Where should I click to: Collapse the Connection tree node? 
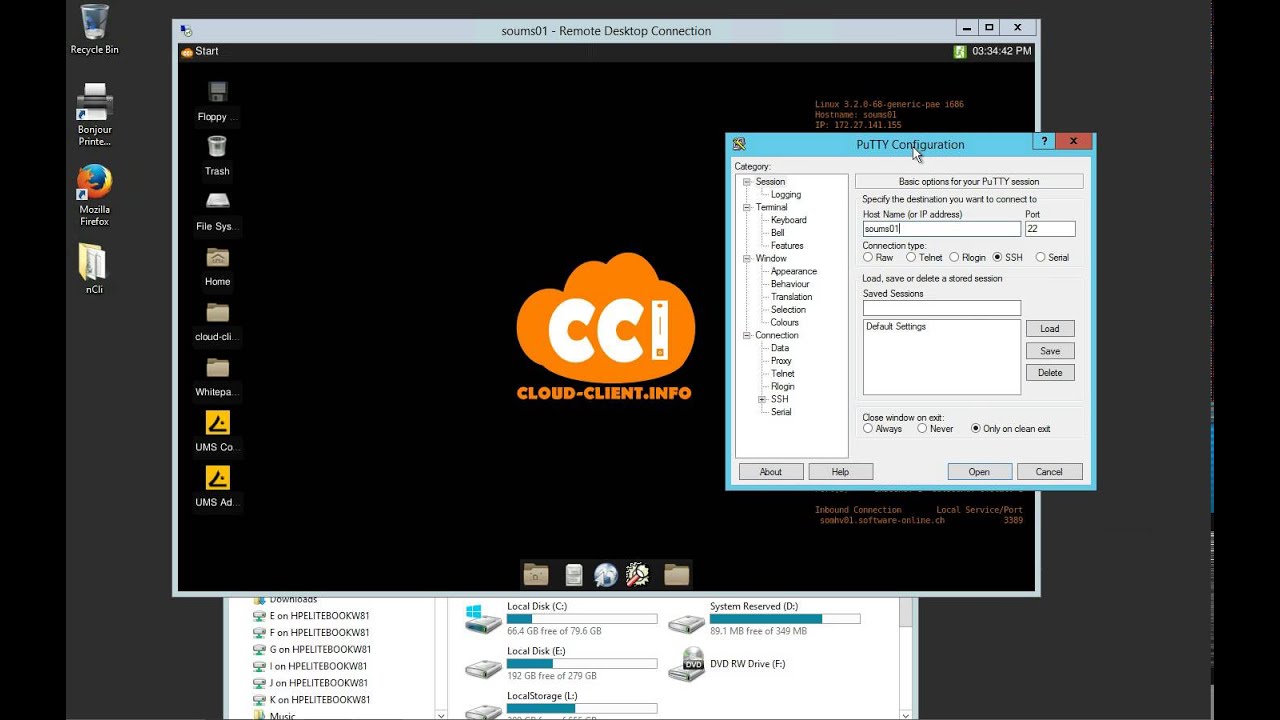click(x=746, y=335)
